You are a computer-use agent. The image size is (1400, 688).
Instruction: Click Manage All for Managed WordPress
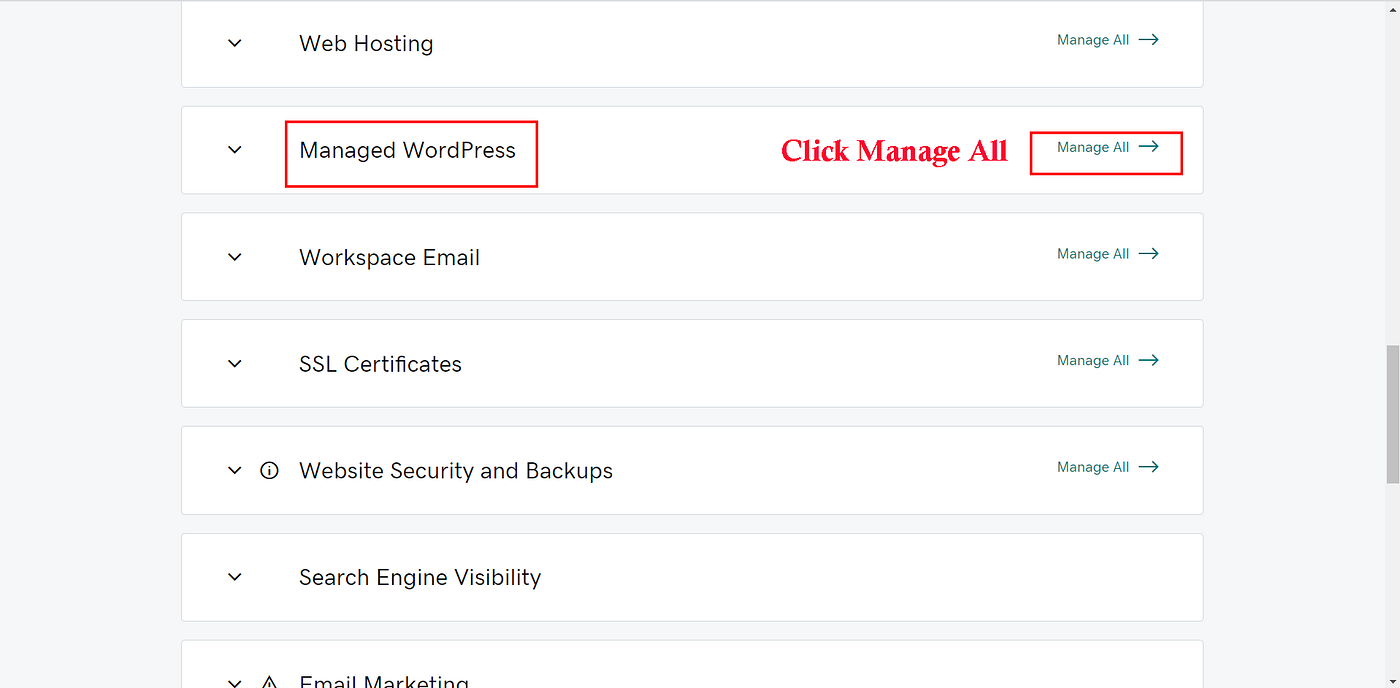1108,147
